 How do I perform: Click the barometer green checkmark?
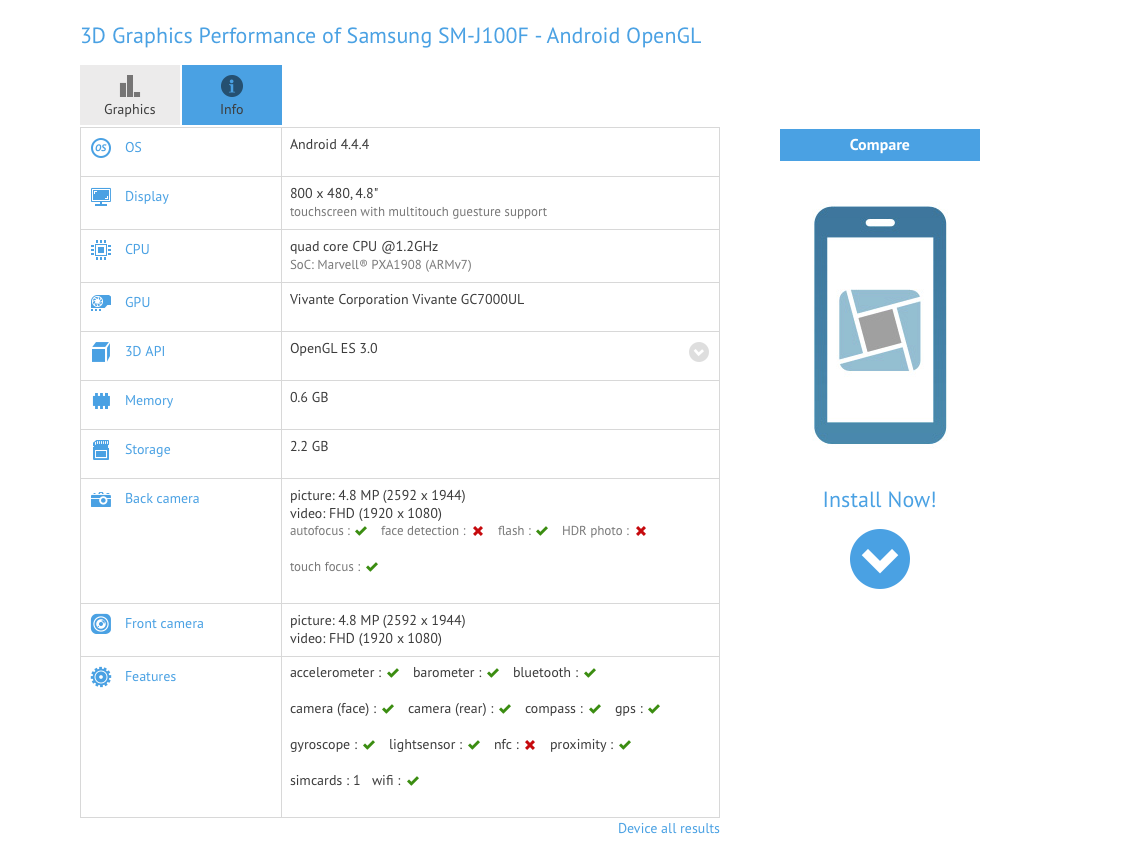(x=493, y=673)
